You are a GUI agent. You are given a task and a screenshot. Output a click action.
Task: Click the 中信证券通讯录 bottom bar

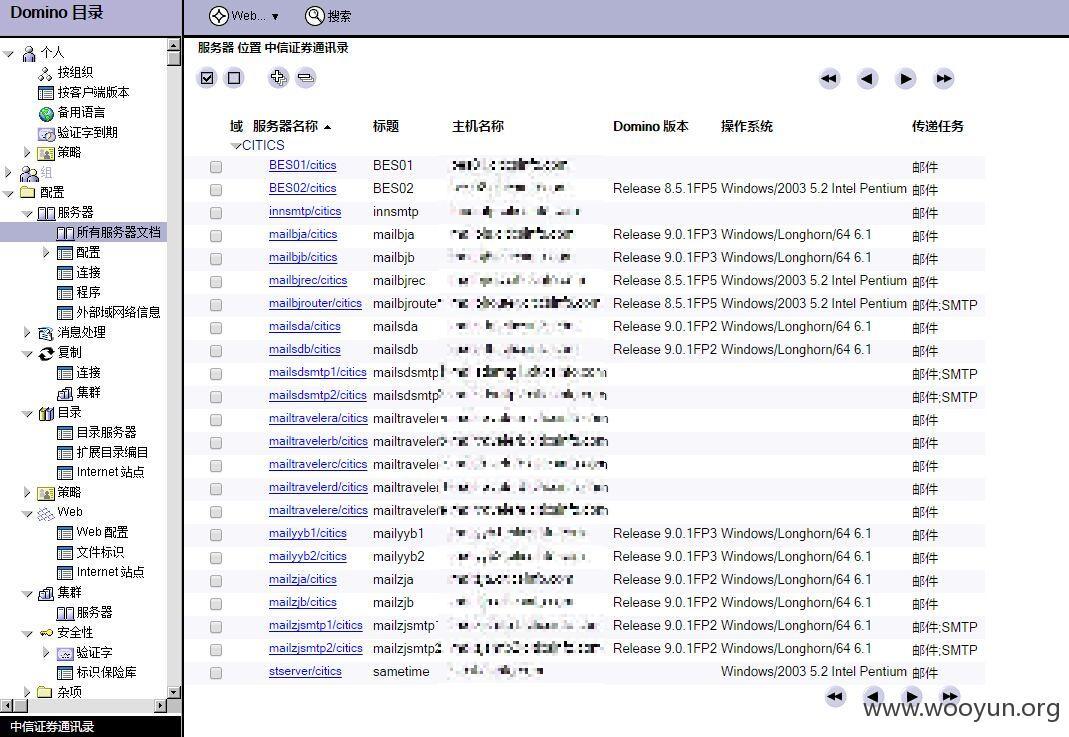click(91, 727)
